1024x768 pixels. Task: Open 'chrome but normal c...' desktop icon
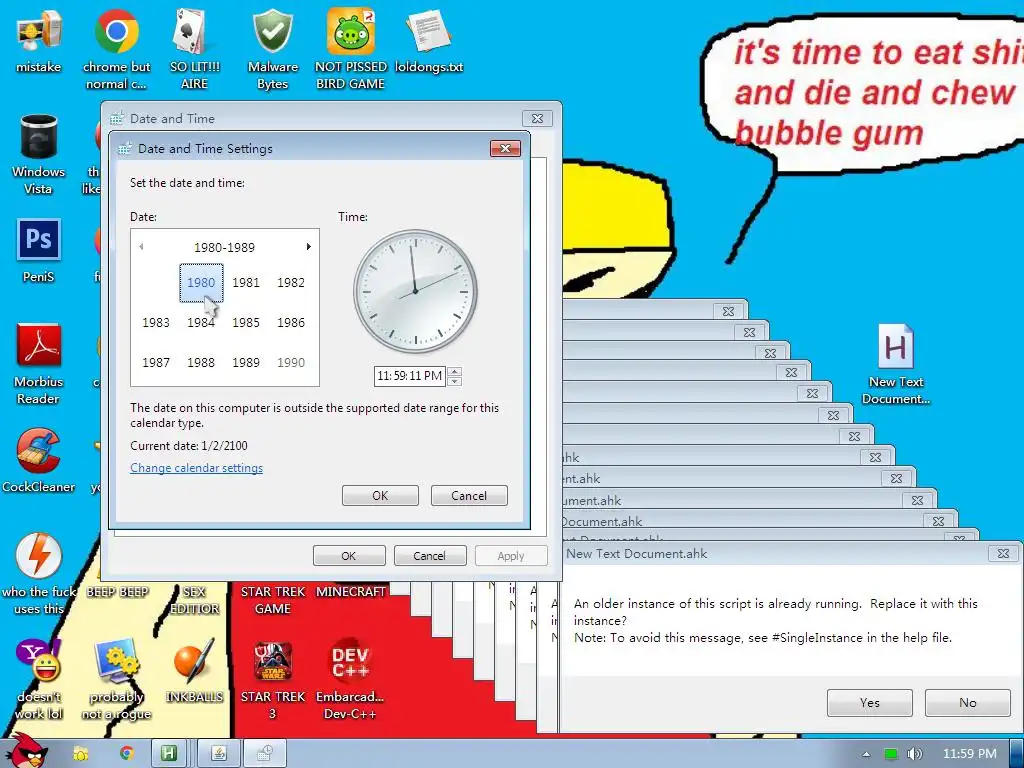(116, 49)
